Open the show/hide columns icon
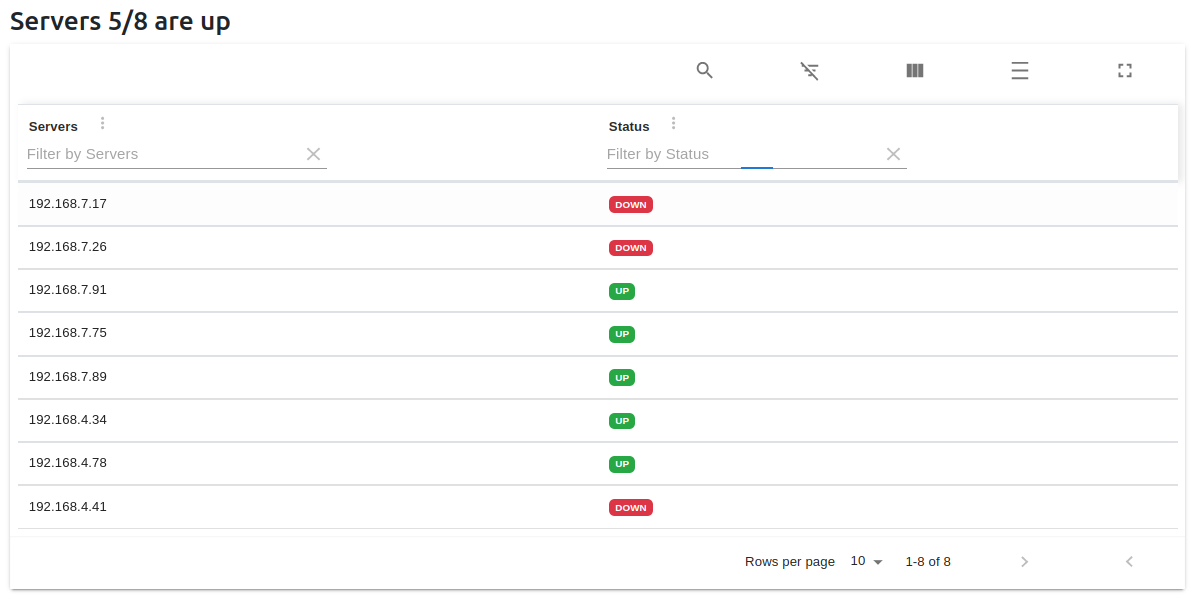Viewport: 1197px width, 599px height. (x=915, y=71)
